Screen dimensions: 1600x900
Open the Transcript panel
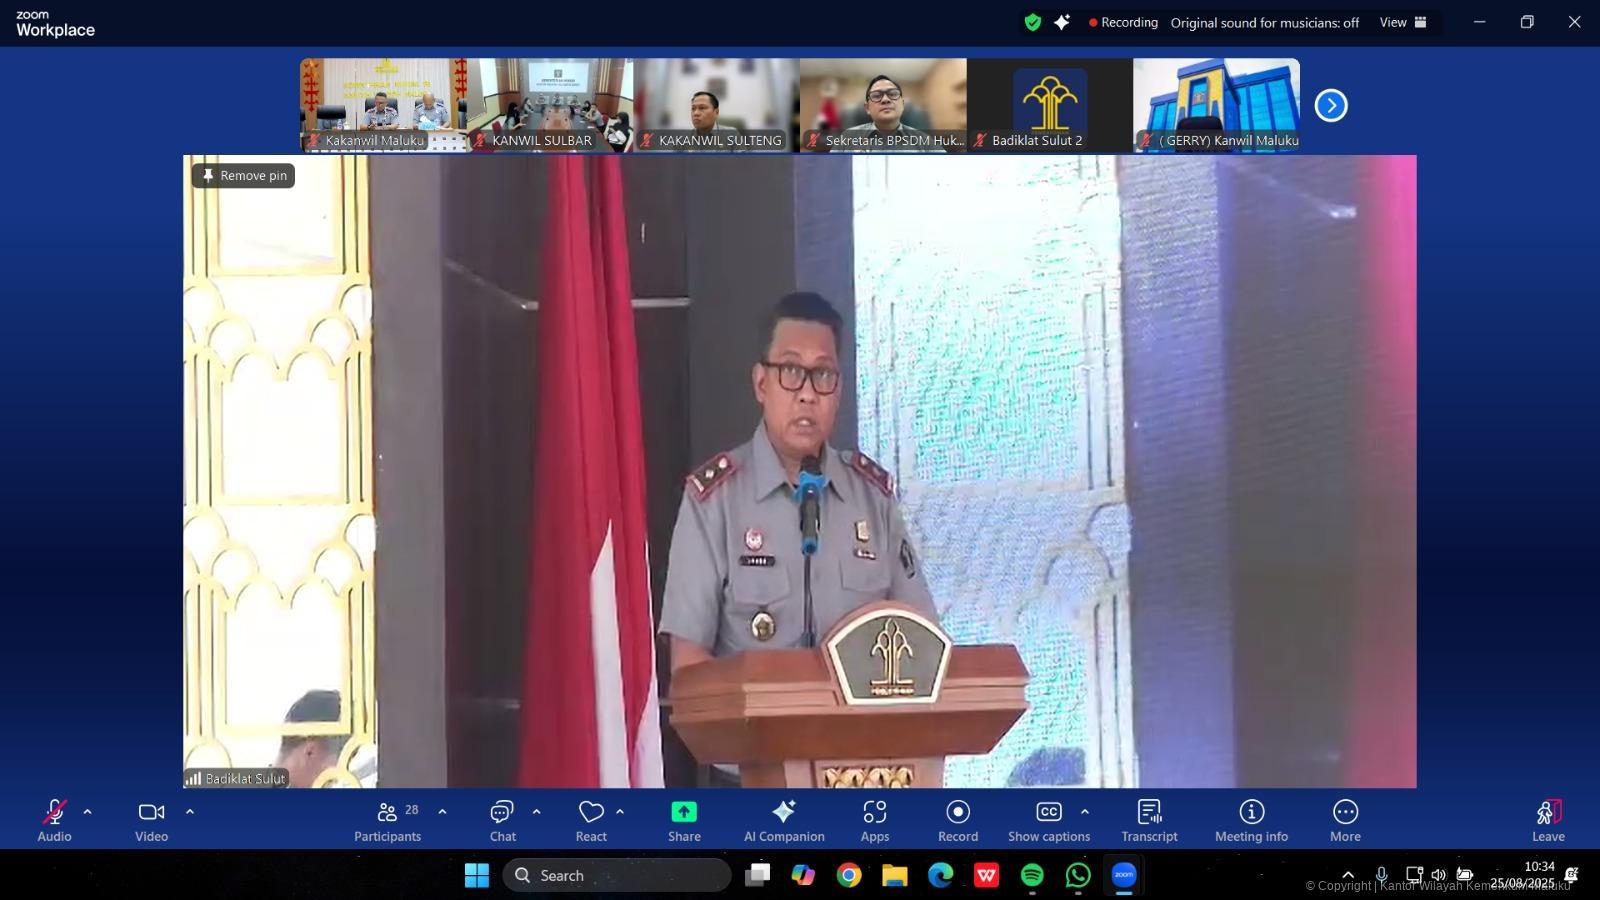(x=1149, y=820)
